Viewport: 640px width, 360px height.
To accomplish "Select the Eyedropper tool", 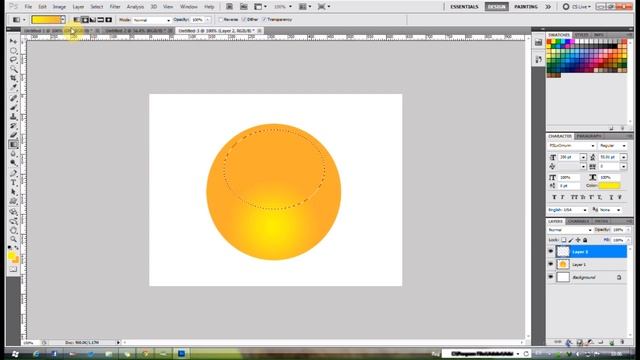I will point(13,87).
